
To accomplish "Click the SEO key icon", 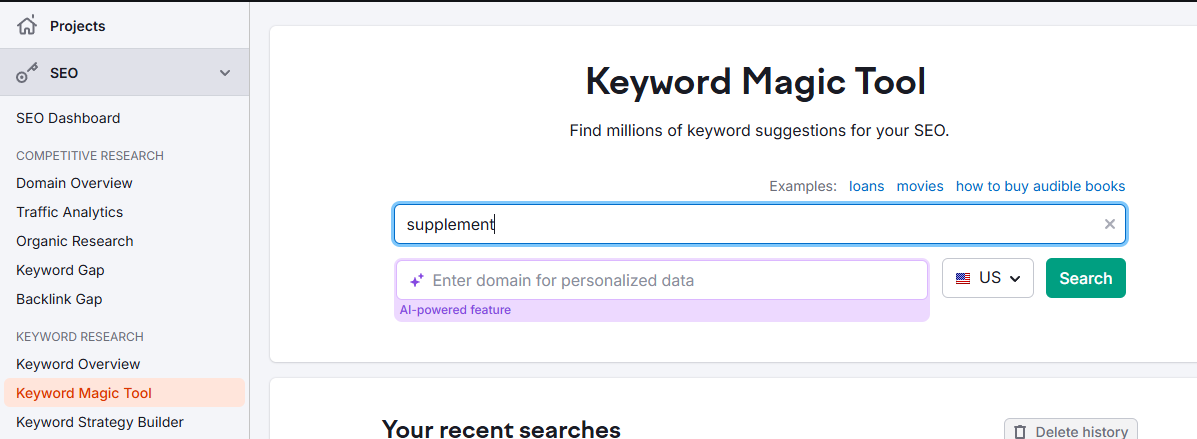I will click(x=27, y=73).
